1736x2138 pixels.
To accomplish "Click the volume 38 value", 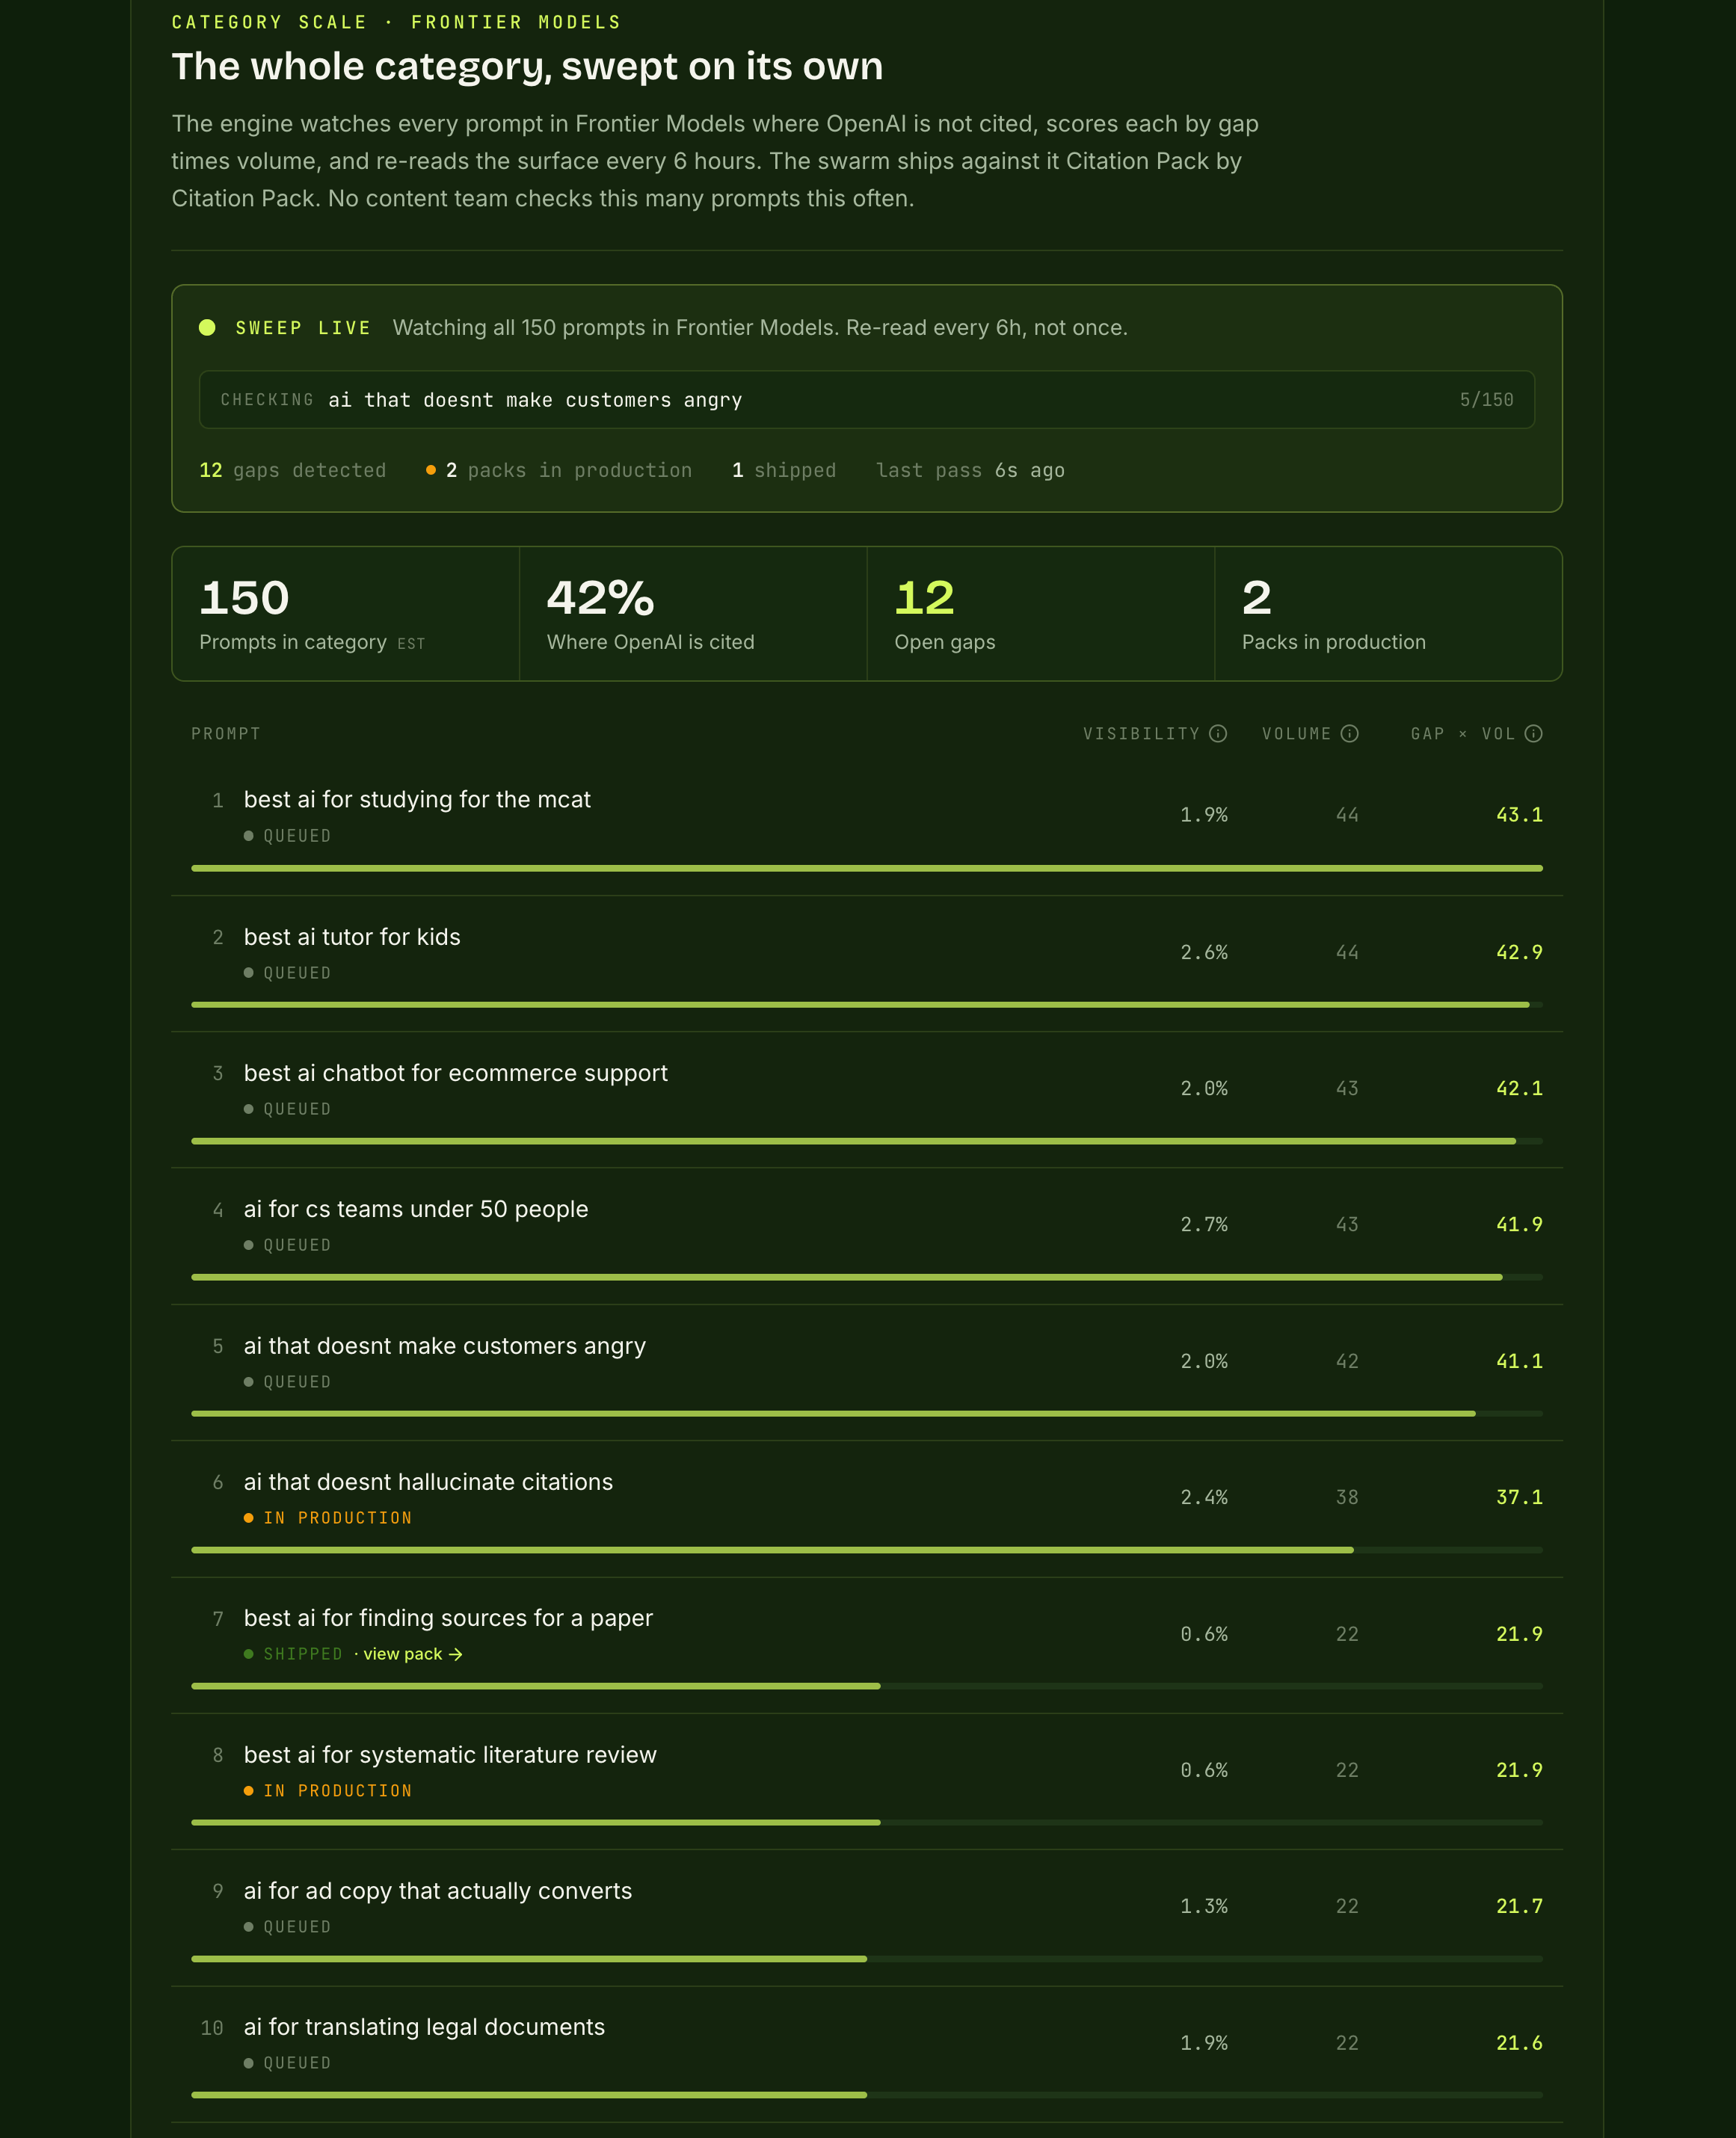I will tap(1347, 1497).
